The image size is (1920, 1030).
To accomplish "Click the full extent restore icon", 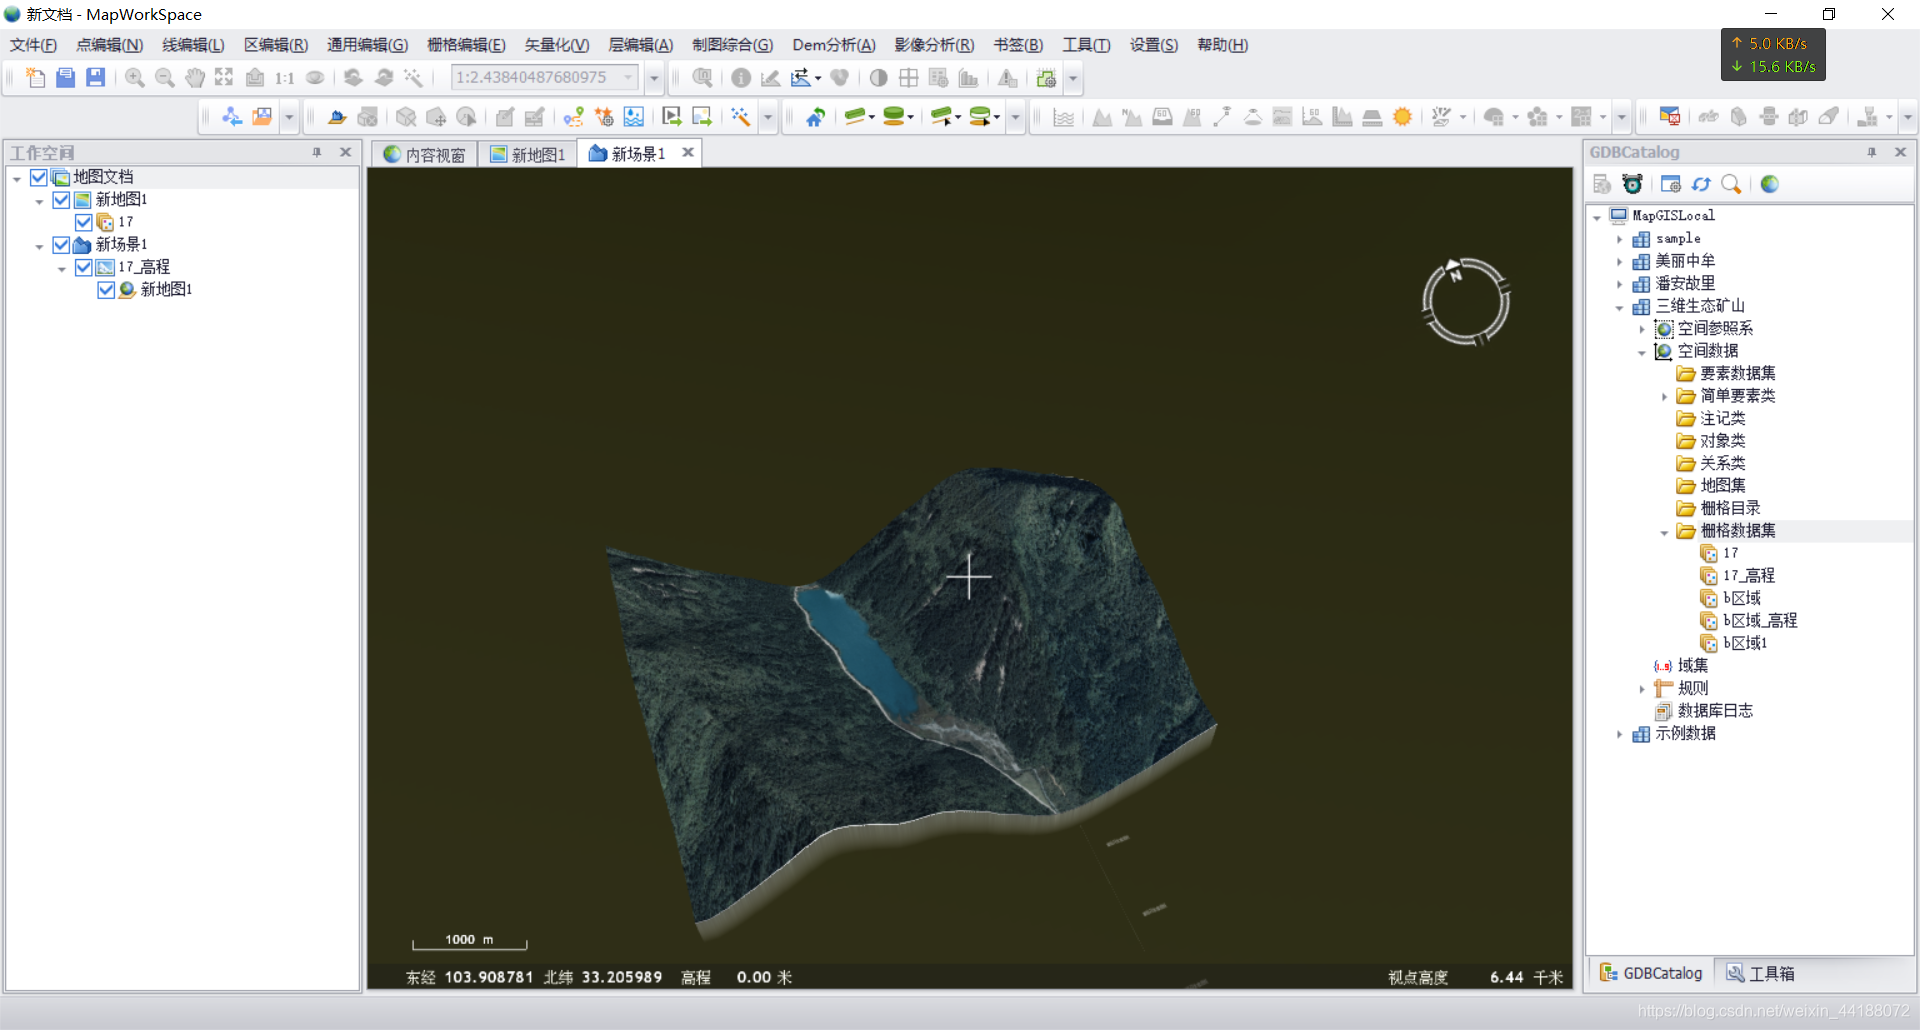I will [225, 78].
